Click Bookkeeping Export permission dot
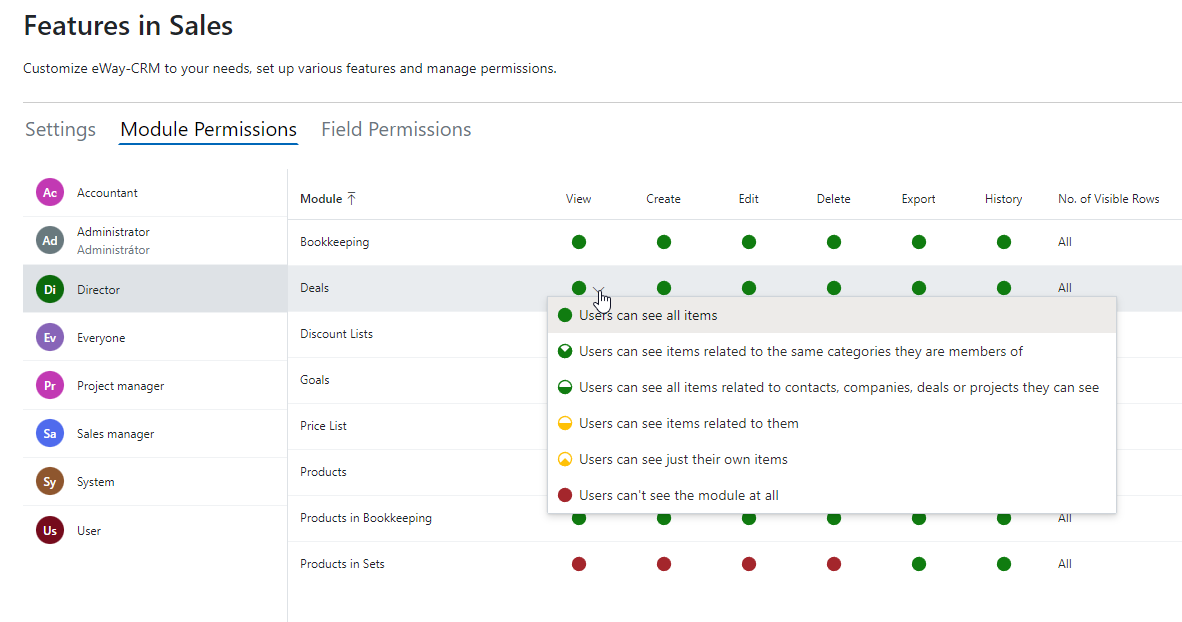Image resolution: width=1182 pixels, height=622 pixels. pyautogui.click(x=919, y=242)
